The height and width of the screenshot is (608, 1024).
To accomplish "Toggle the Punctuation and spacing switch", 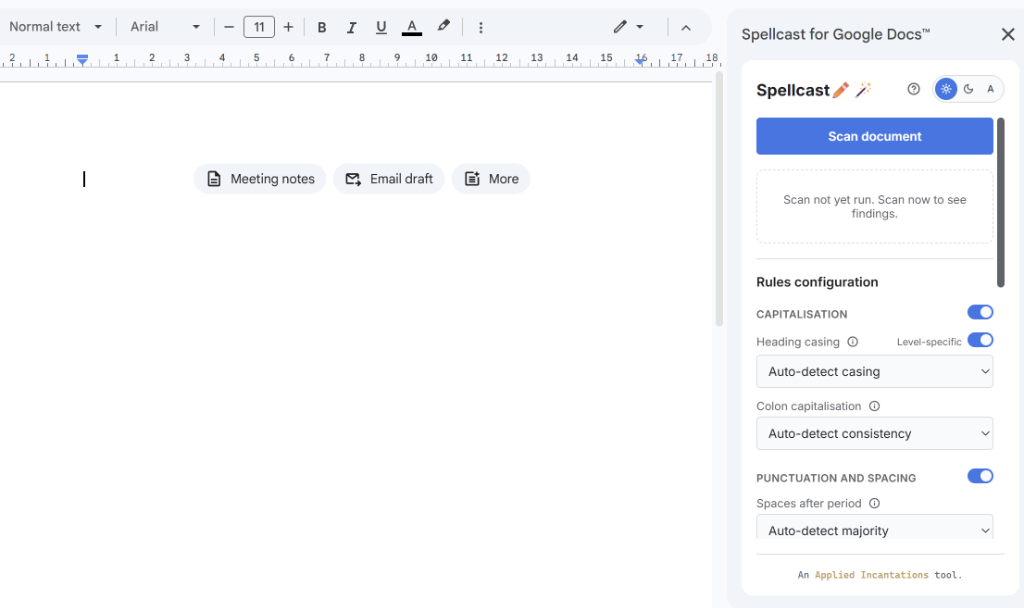I will pos(980,476).
